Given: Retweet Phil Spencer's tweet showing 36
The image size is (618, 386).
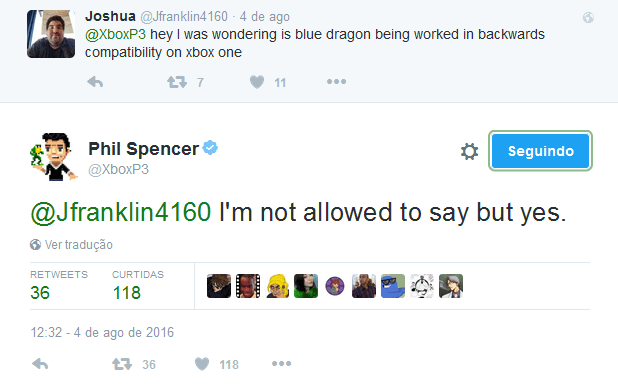Looking at the screenshot, I should tap(122, 364).
